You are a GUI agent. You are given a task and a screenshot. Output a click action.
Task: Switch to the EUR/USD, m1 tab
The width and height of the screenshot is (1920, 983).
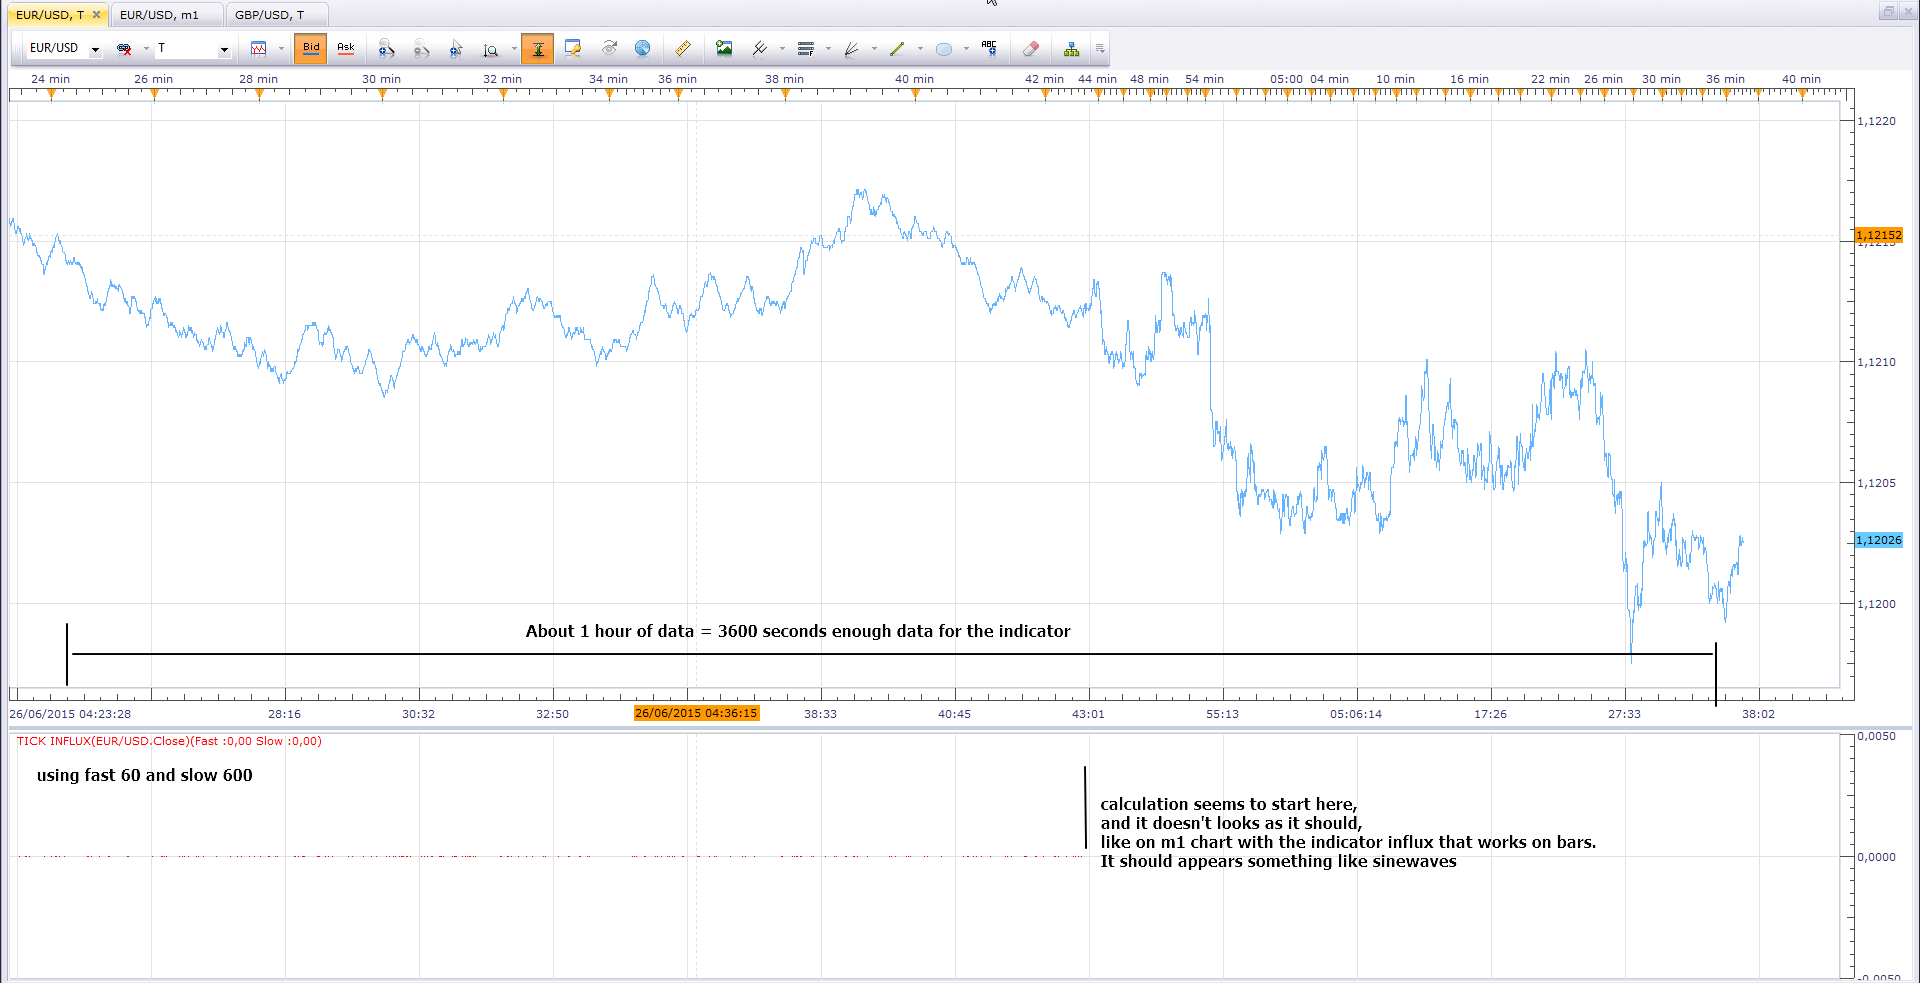(159, 15)
